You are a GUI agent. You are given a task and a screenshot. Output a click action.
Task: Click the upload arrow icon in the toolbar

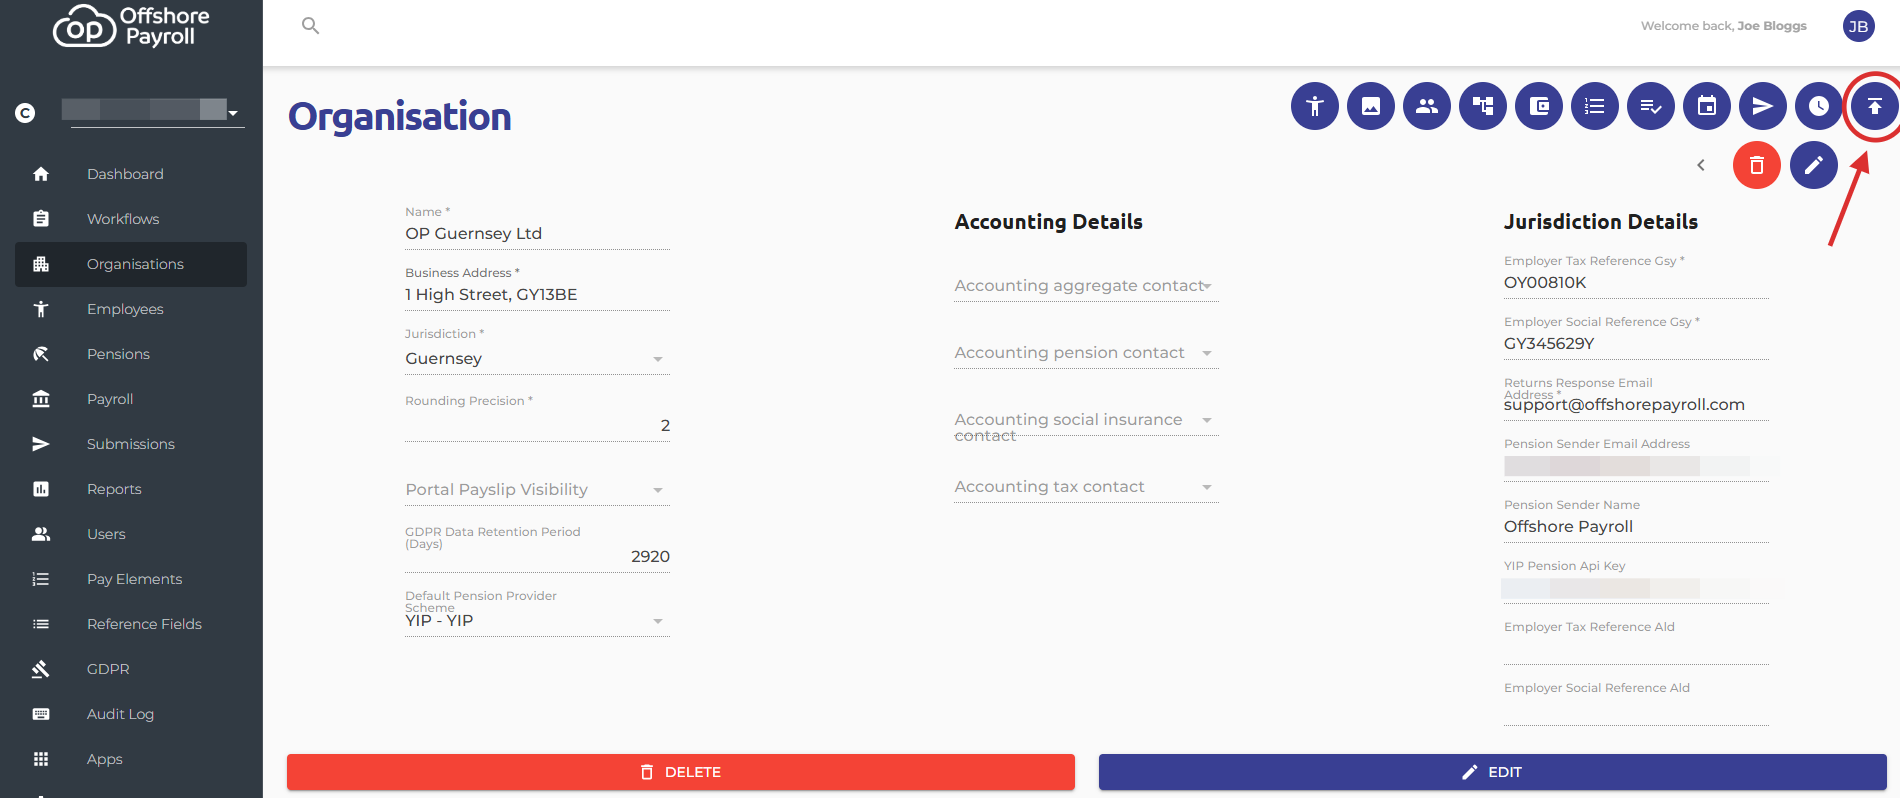tap(1875, 106)
